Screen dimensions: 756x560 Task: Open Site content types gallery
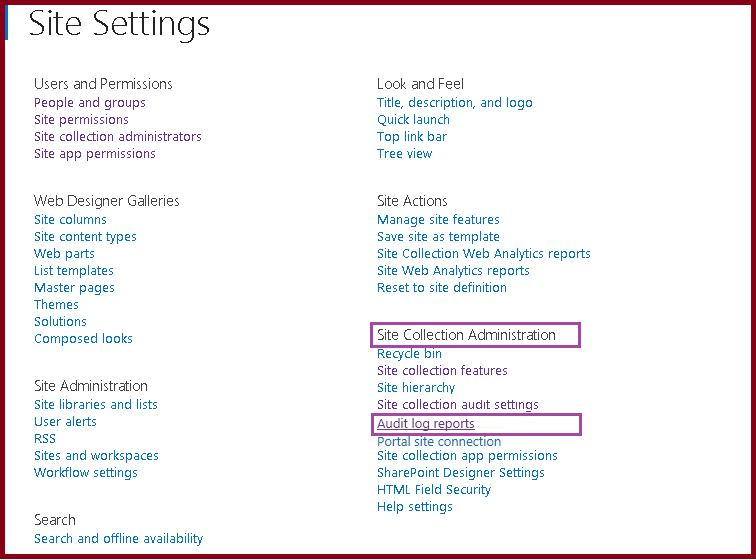click(x=85, y=237)
